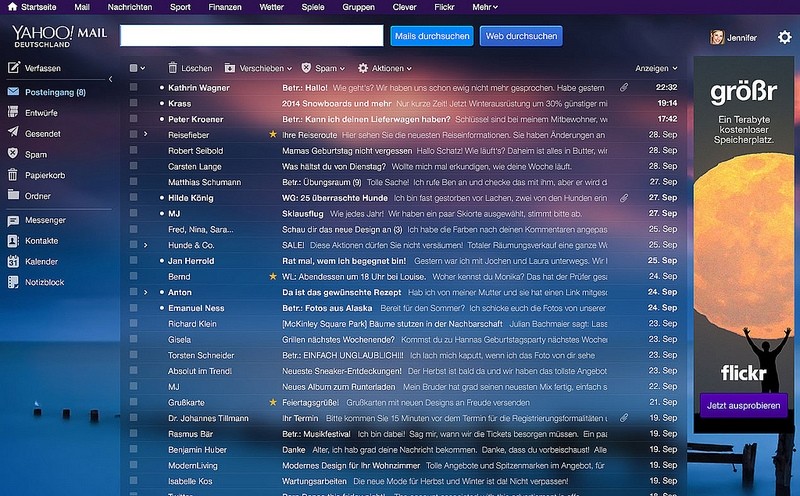Click the Verfassen compose pencil icon
800x496 pixels.
[x=14, y=67]
